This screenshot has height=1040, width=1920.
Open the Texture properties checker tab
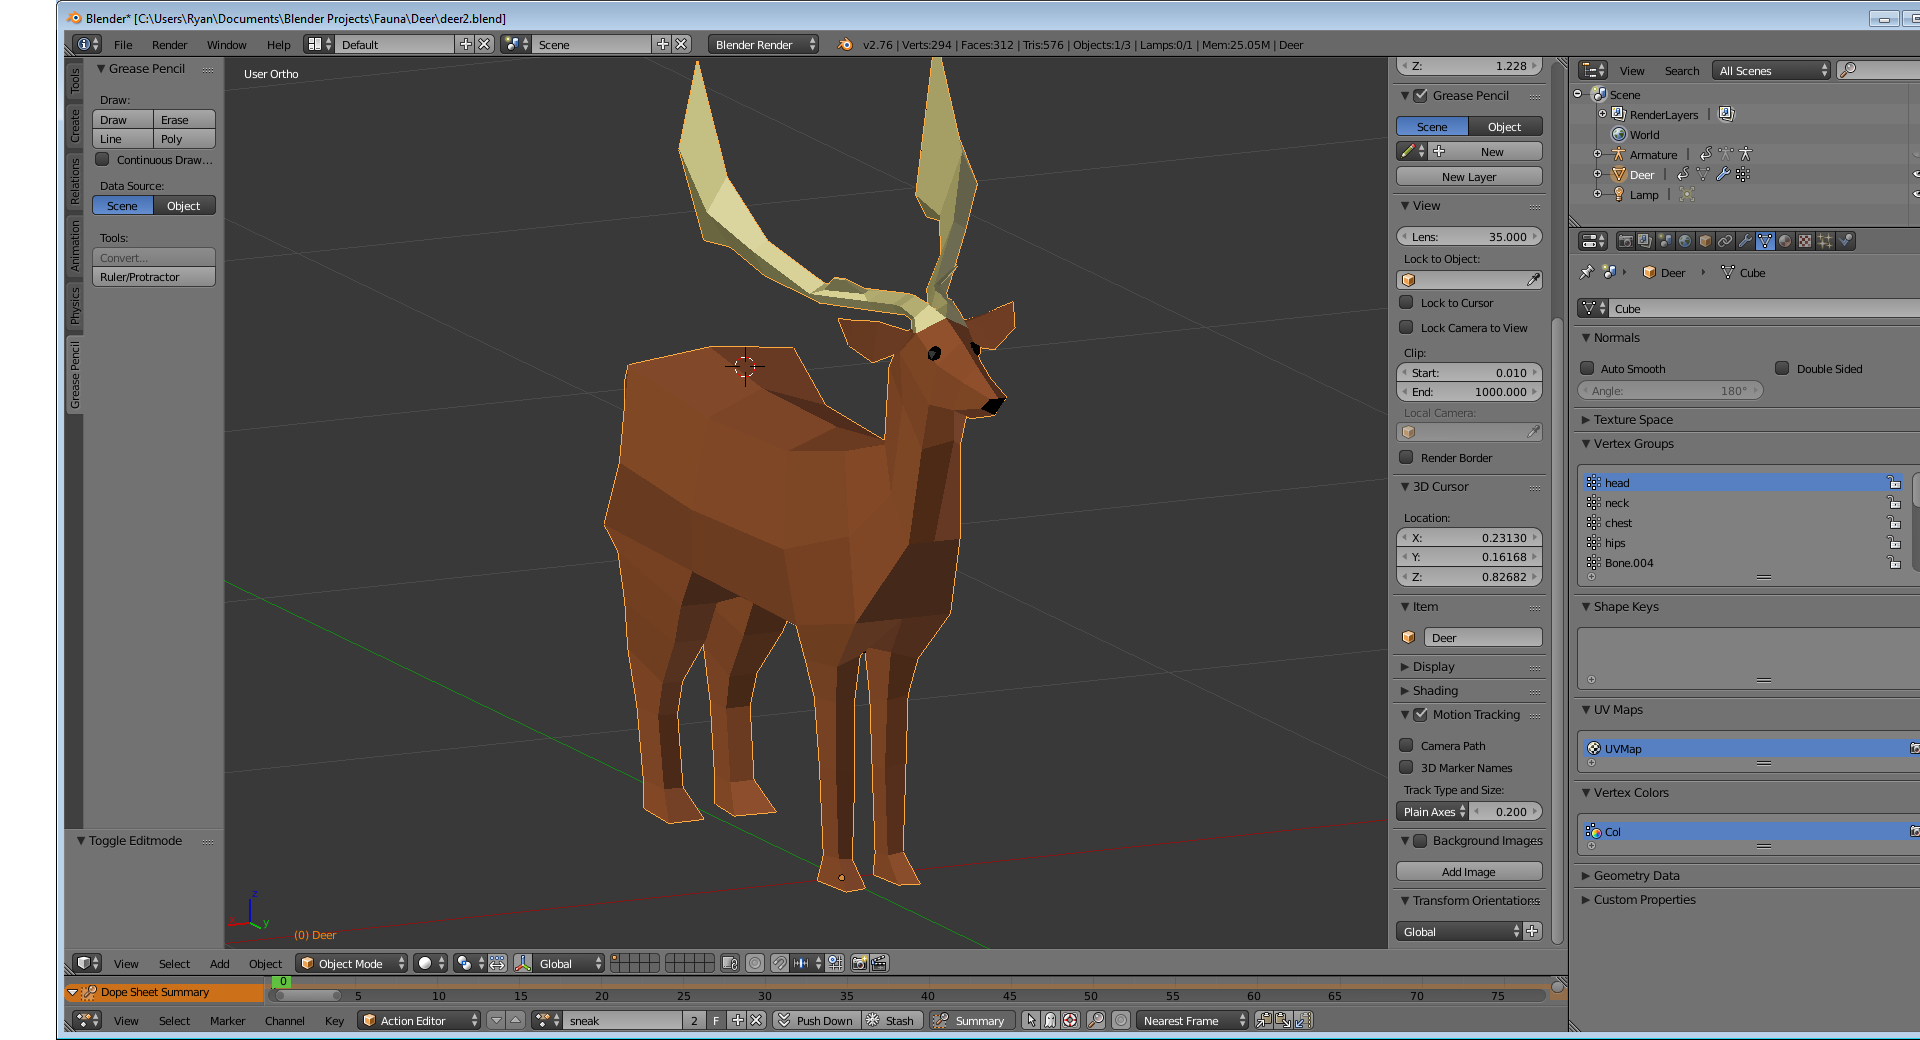point(1805,241)
